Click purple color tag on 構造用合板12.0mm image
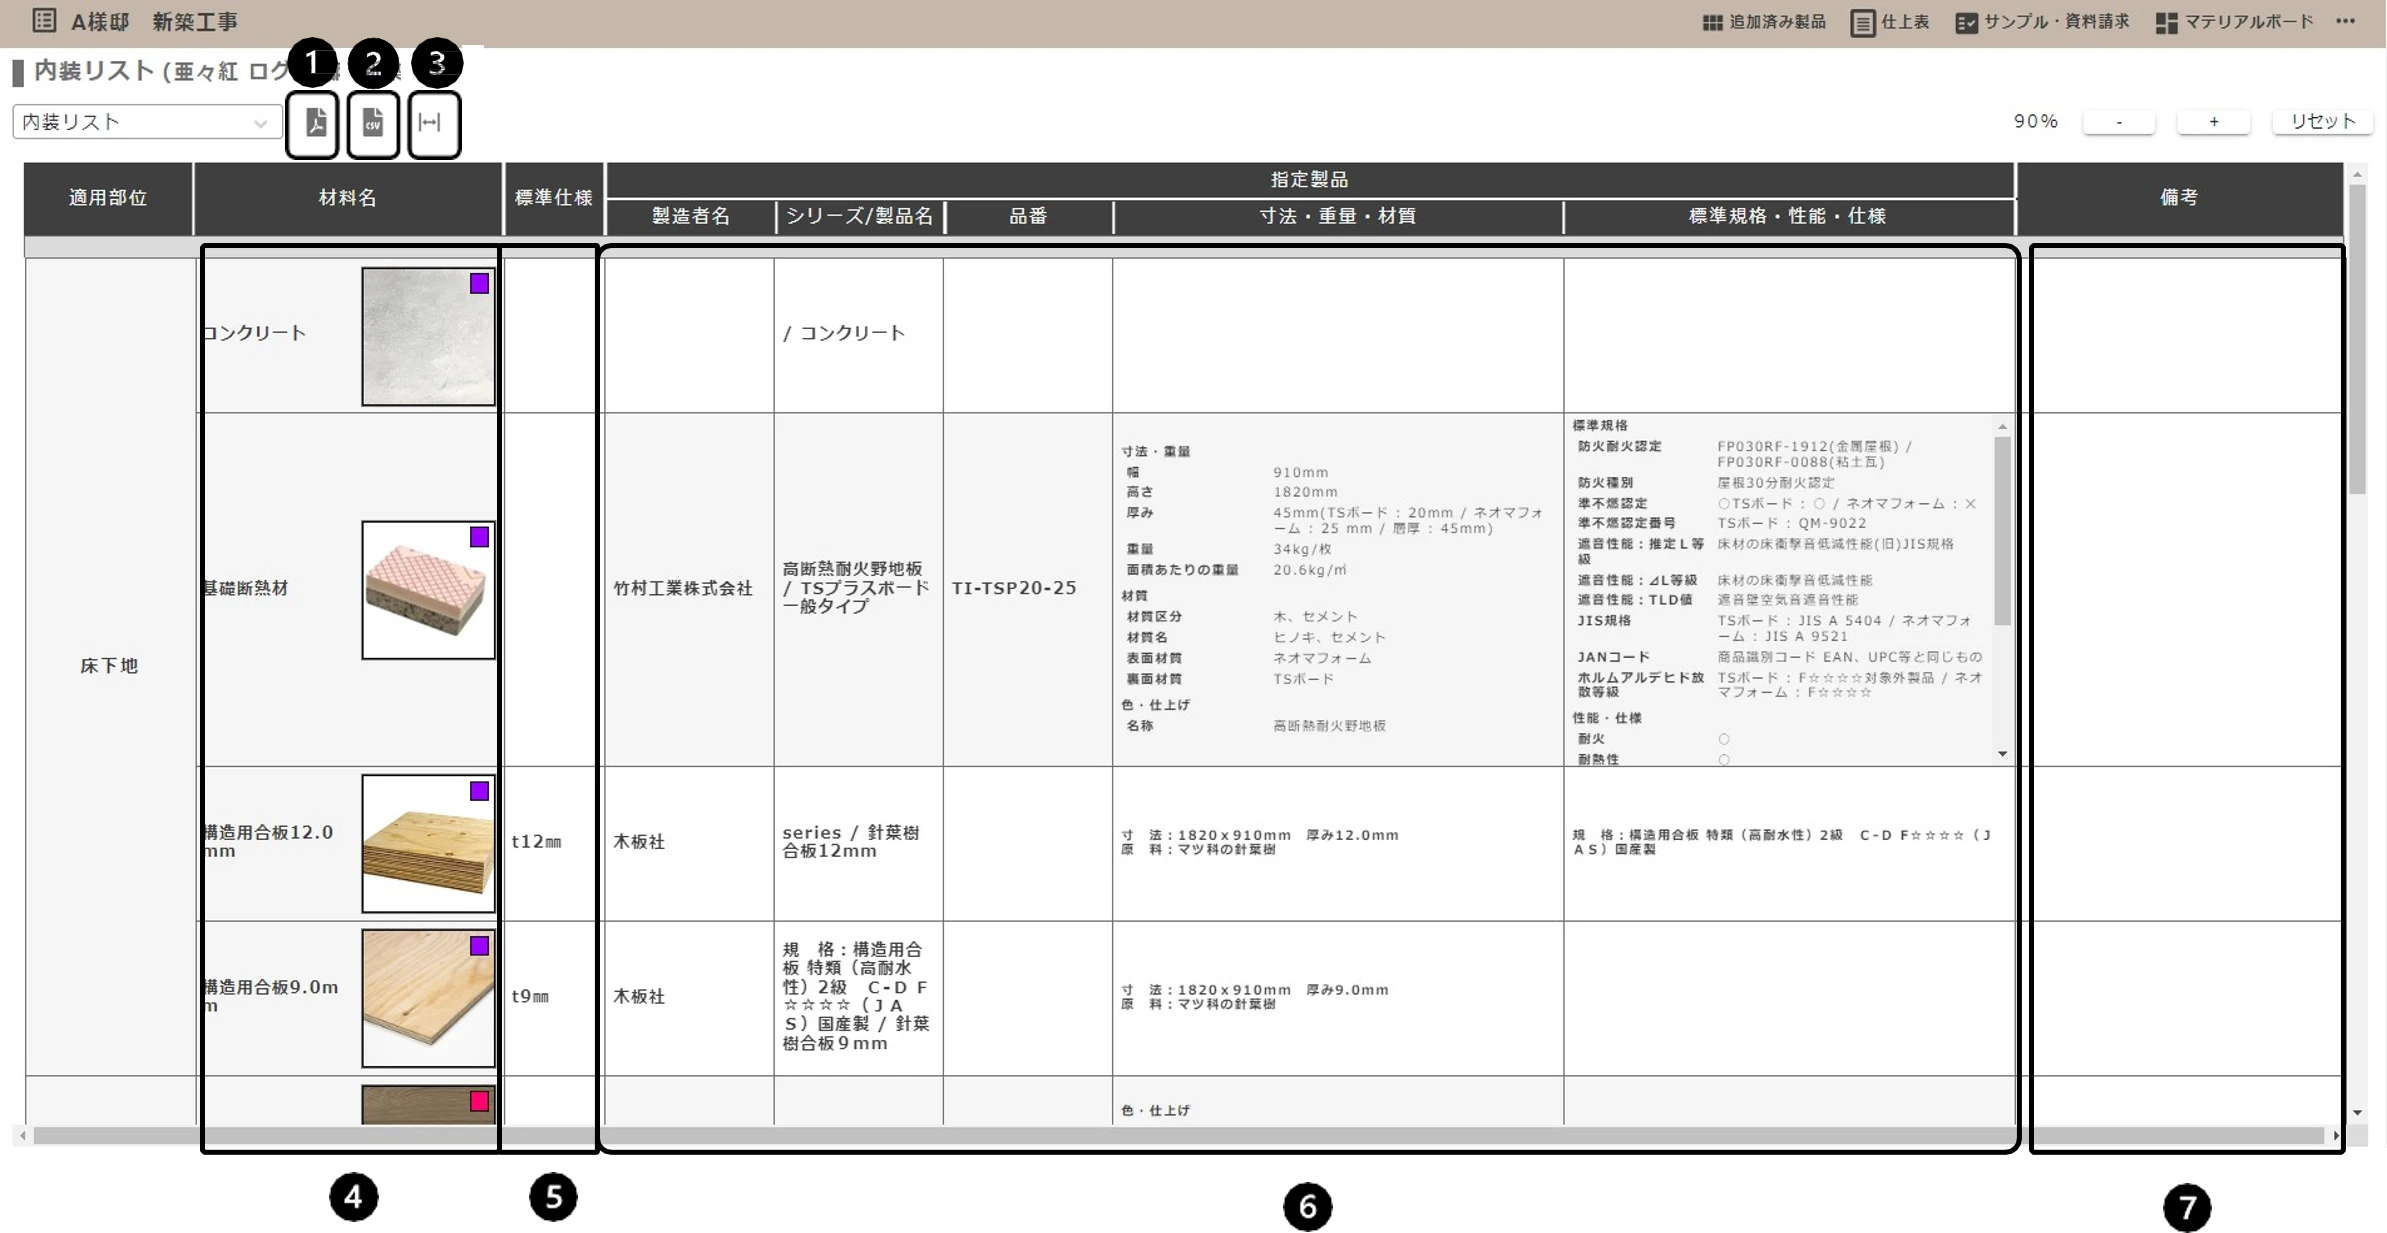The width and height of the screenshot is (2387, 1233). pos(480,791)
